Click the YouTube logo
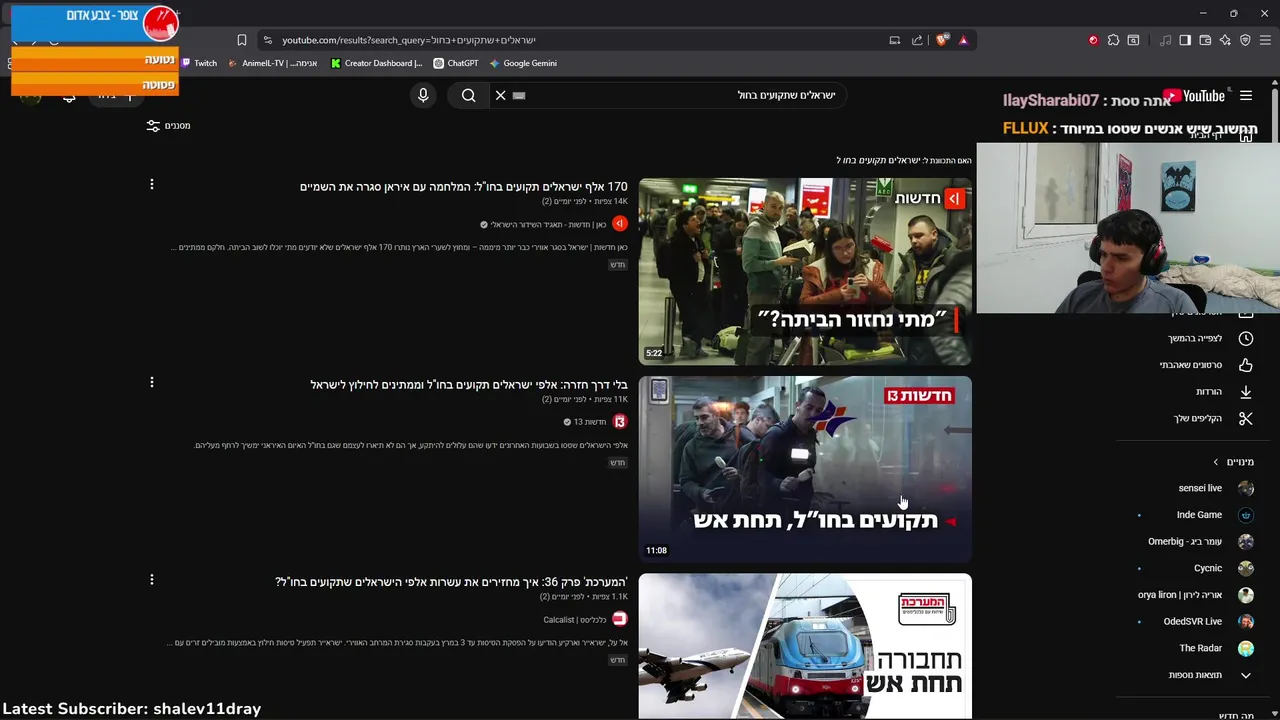Image resolution: width=1280 pixels, height=720 pixels. [1194, 96]
